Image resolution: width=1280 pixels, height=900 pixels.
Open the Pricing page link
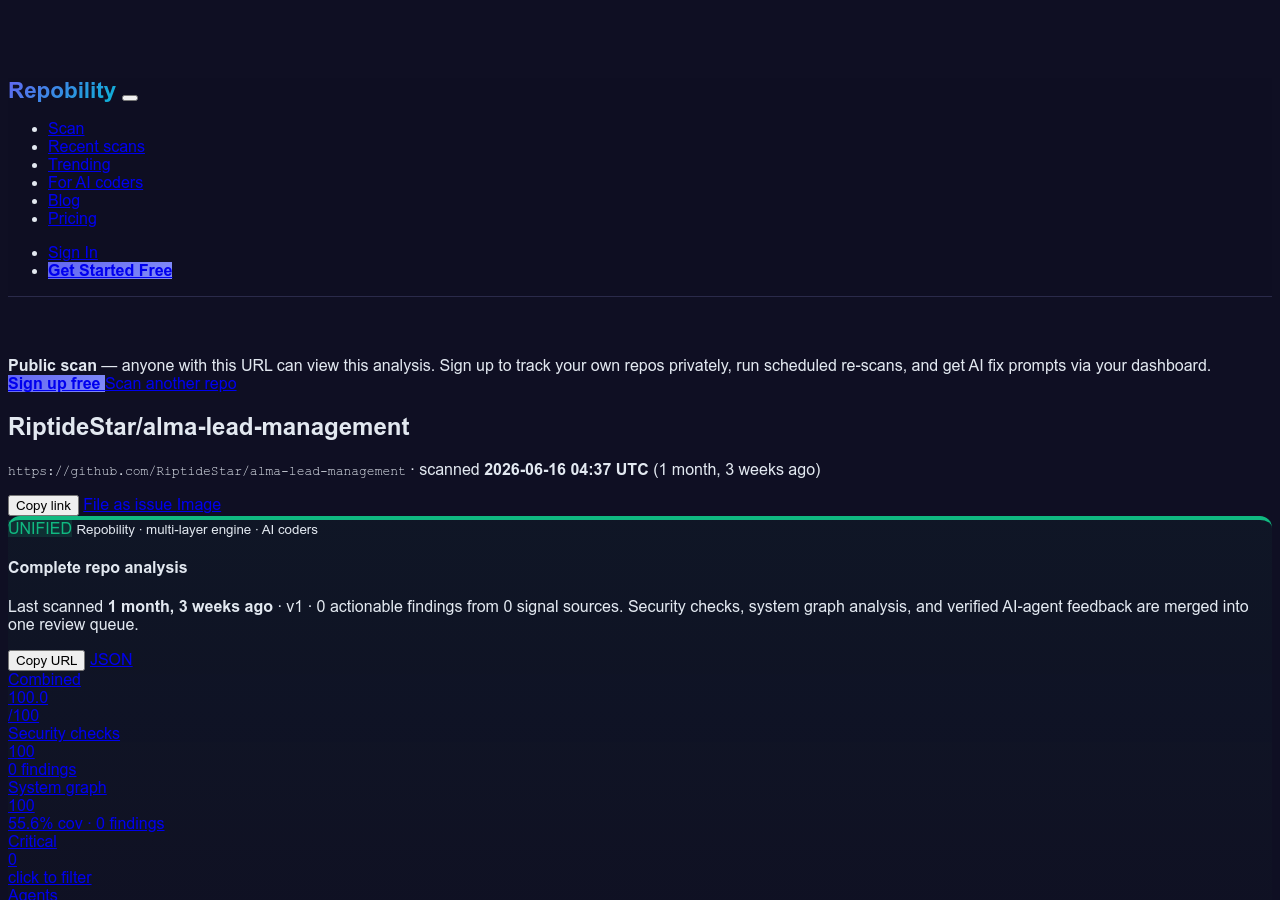72,218
